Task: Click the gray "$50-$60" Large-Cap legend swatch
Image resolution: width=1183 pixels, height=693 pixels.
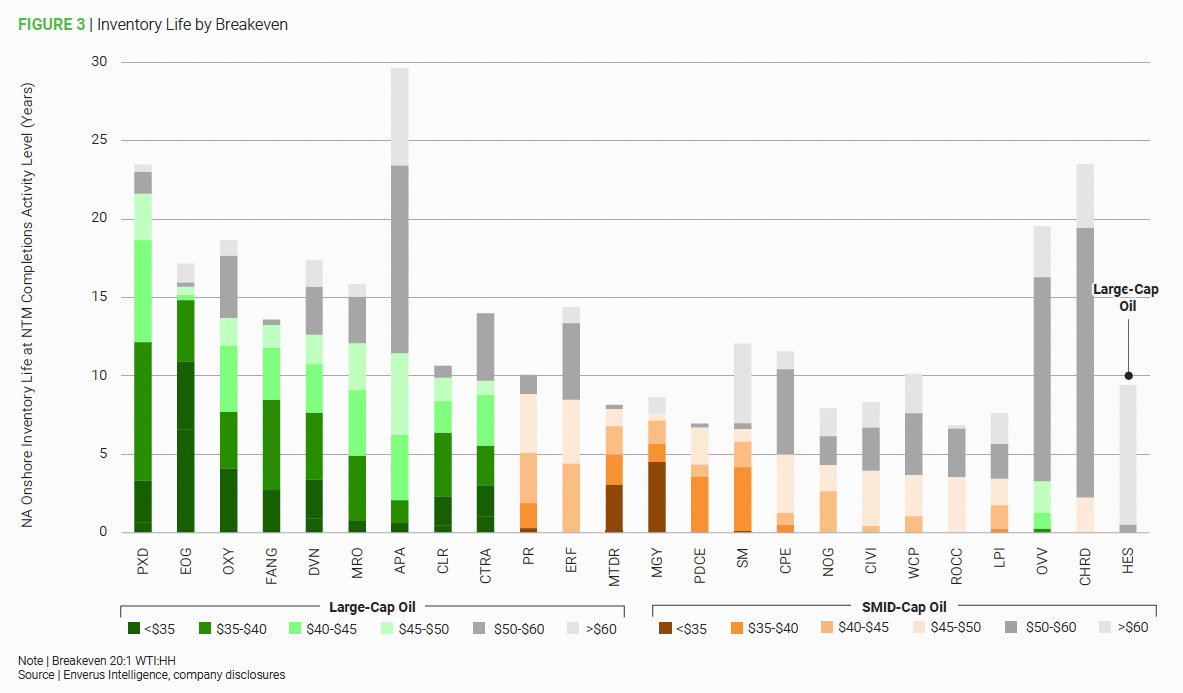Action: pyautogui.click(x=481, y=627)
